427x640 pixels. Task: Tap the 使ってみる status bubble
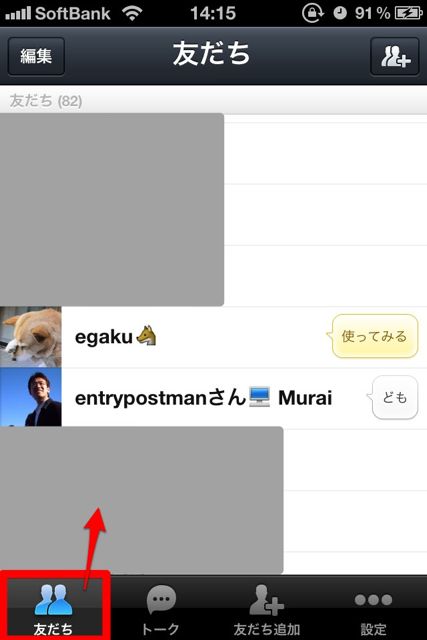pos(373,336)
